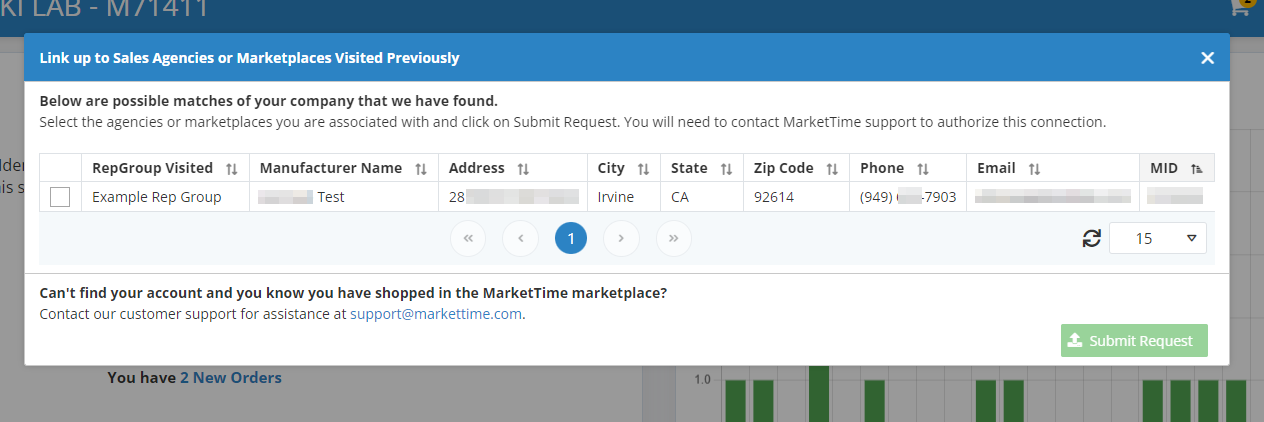Image resolution: width=1264 pixels, height=422 pixels.
Task: Open support@markettime.com email link
Action: pos(436,313)
